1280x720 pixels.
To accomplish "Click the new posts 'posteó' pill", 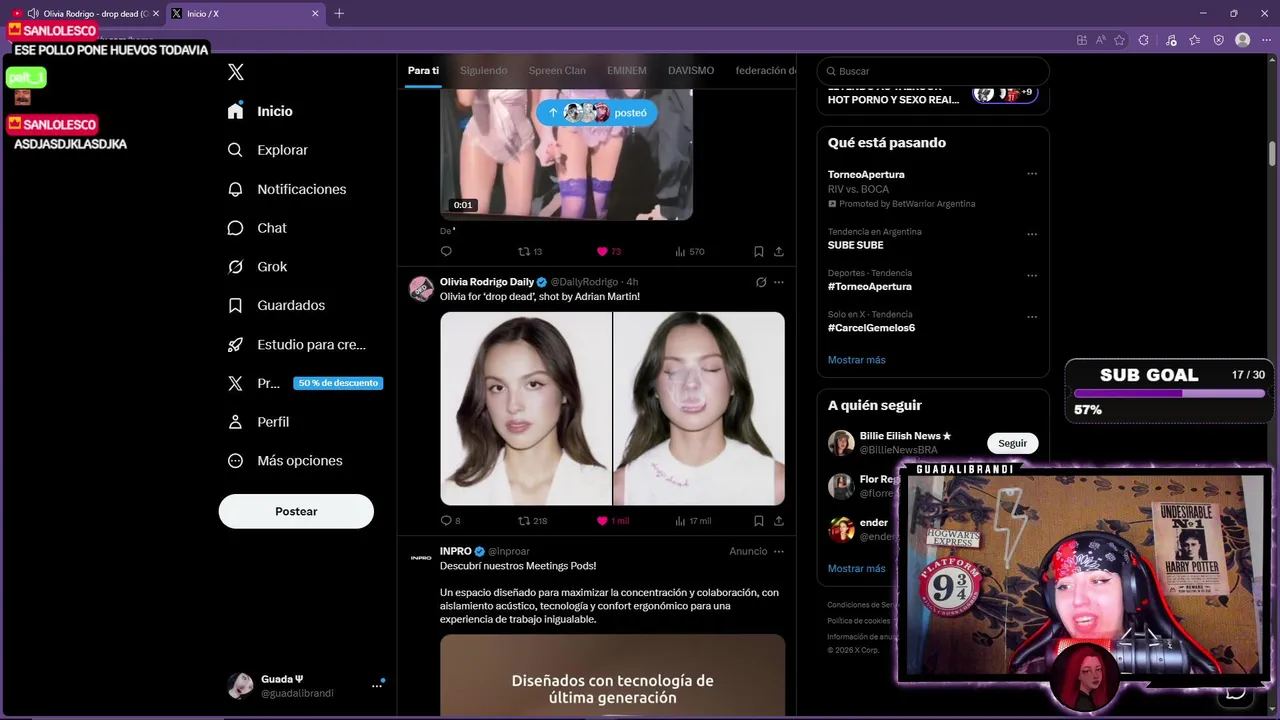I will [x=597, y=113].
